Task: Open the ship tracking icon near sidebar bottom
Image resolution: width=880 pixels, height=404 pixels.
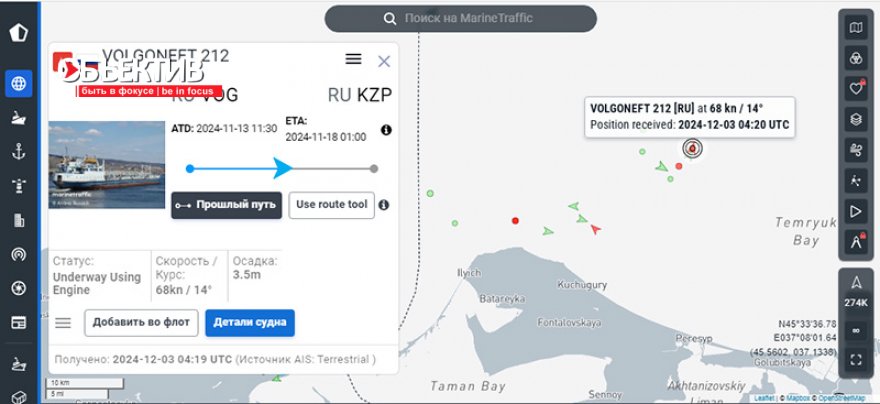Action: (x=19, y=365)
